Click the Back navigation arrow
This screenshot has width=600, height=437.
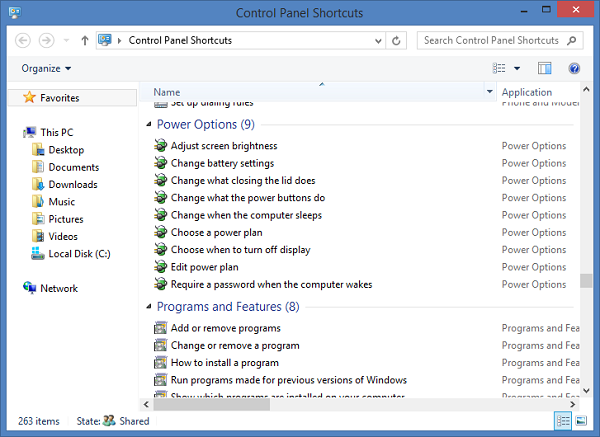[23, 41]
